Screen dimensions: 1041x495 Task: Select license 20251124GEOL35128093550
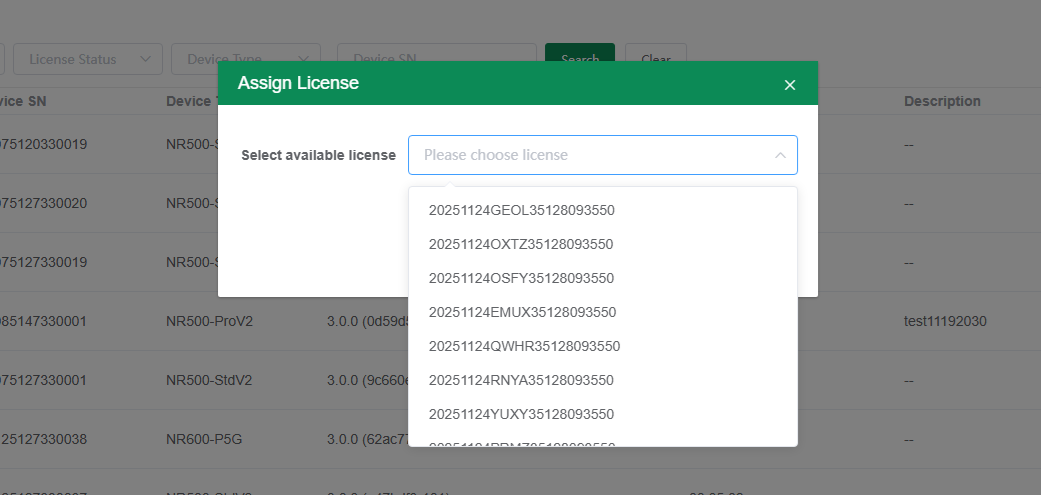tap(521, 210)
